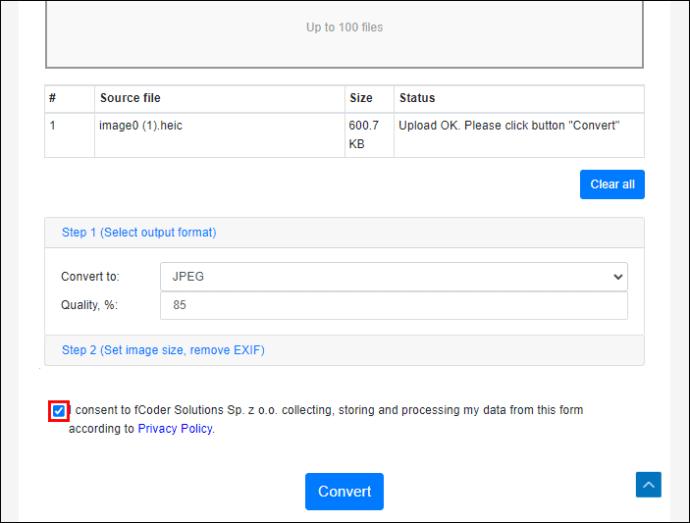The width and height of the screenshot is (690, 523).
Task: Open the Privacy Policy link
Action: pos(175,429)
